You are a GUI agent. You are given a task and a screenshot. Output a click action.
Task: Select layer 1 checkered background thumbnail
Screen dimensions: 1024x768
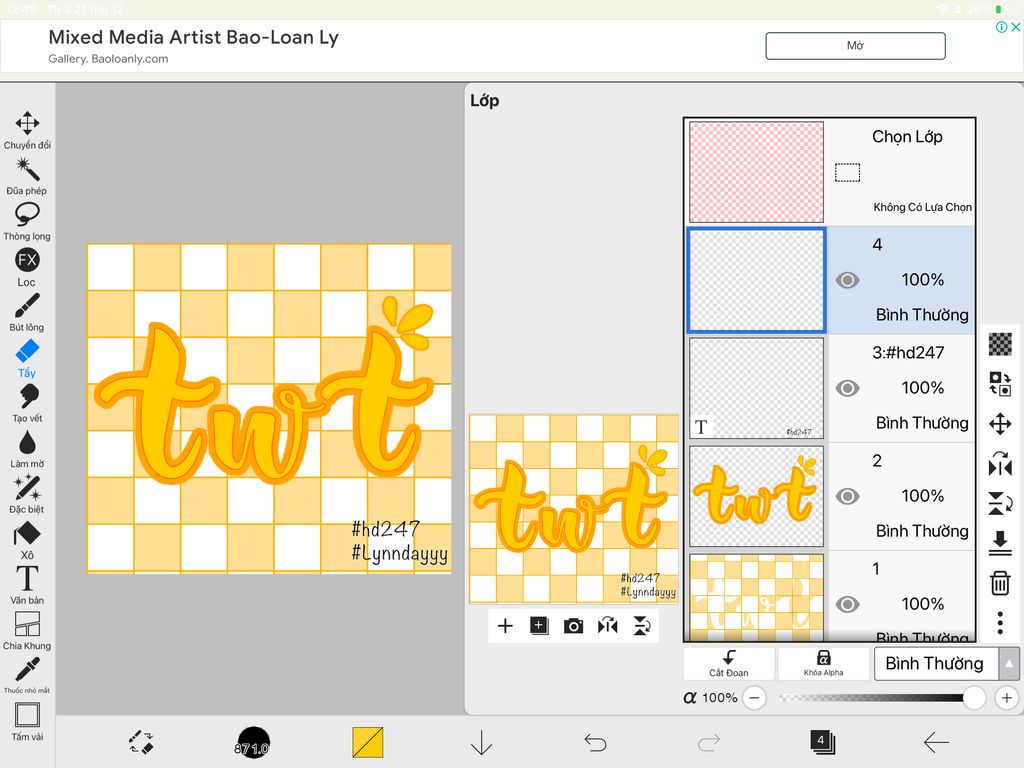pos(756,598)
